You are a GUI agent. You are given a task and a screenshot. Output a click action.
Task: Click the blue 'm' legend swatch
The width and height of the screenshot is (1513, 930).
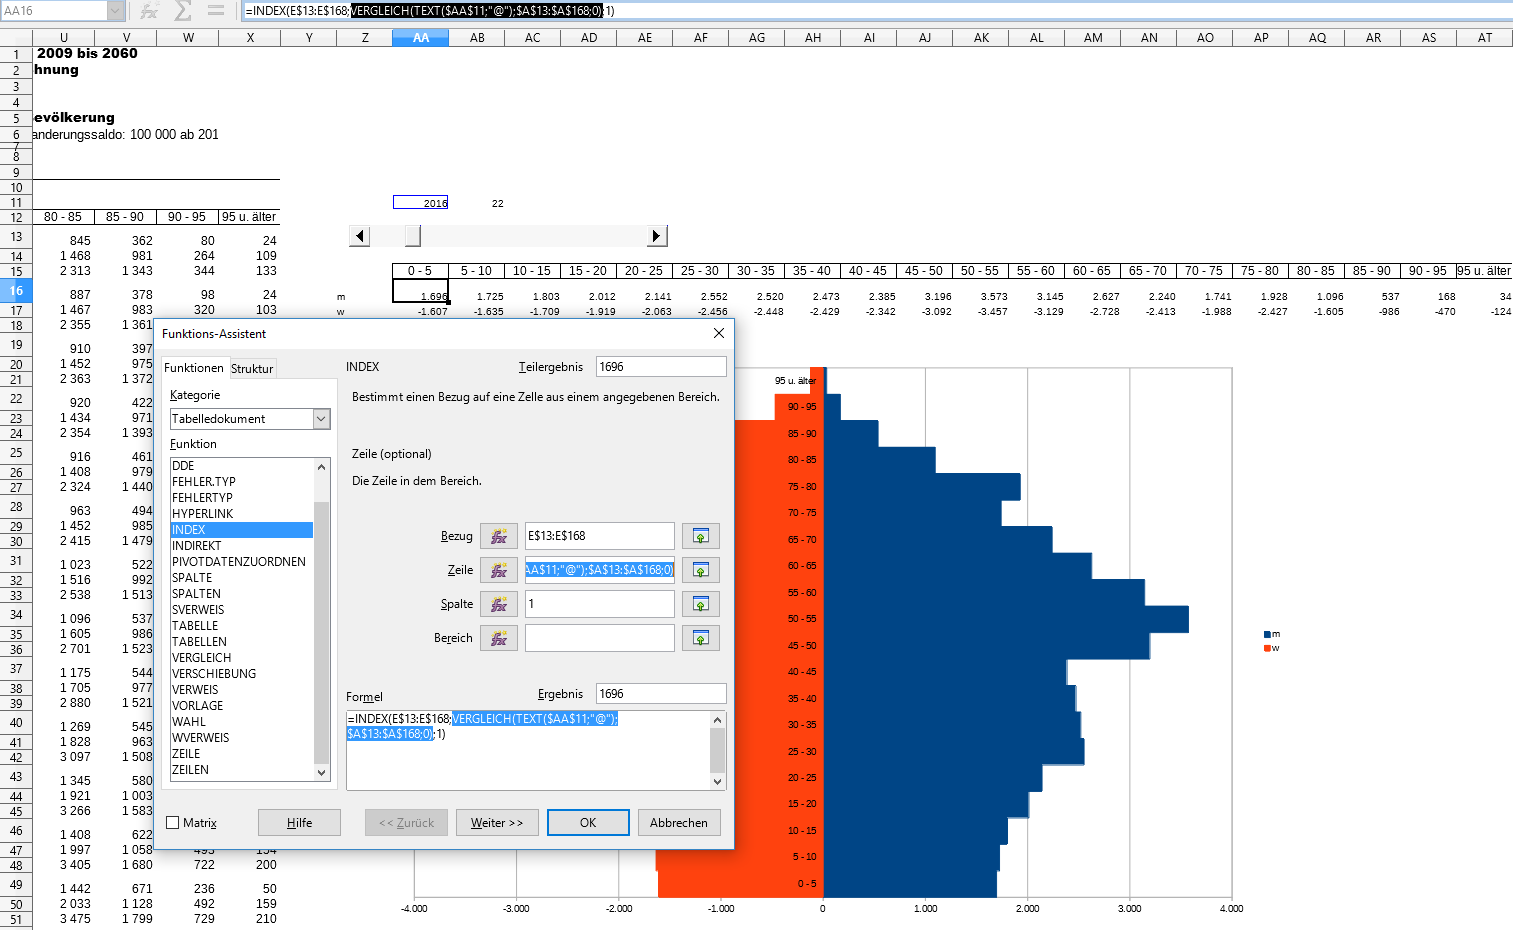(x=1267, y=634)
